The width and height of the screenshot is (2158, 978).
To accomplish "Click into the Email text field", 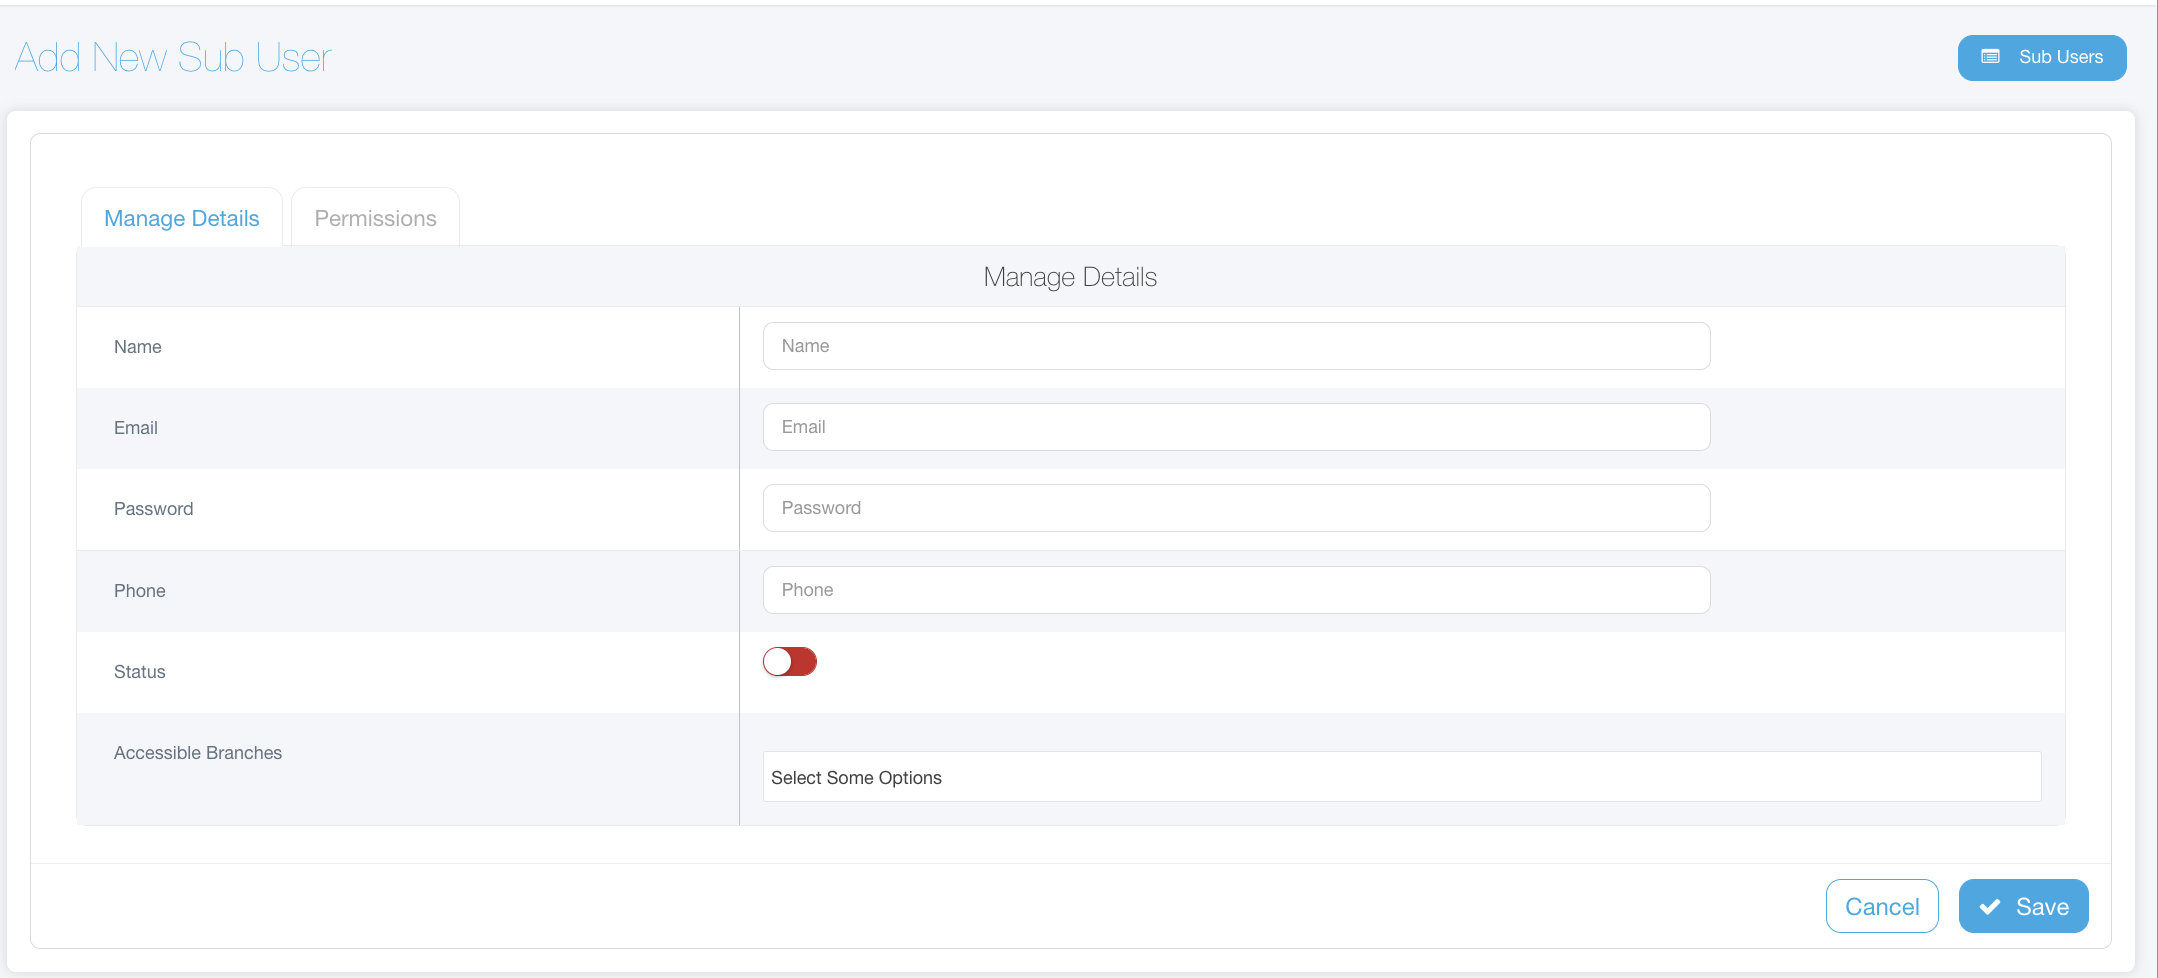I will pyautogui.click(x=1235, y=427).
